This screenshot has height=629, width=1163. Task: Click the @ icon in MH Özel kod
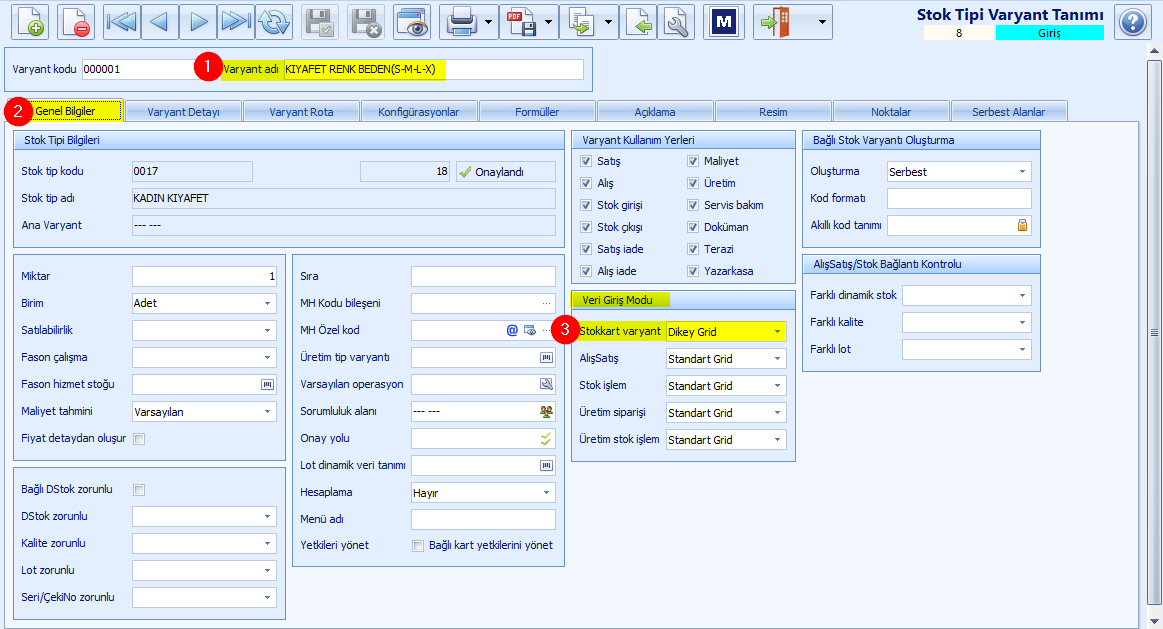pos(512,330)
